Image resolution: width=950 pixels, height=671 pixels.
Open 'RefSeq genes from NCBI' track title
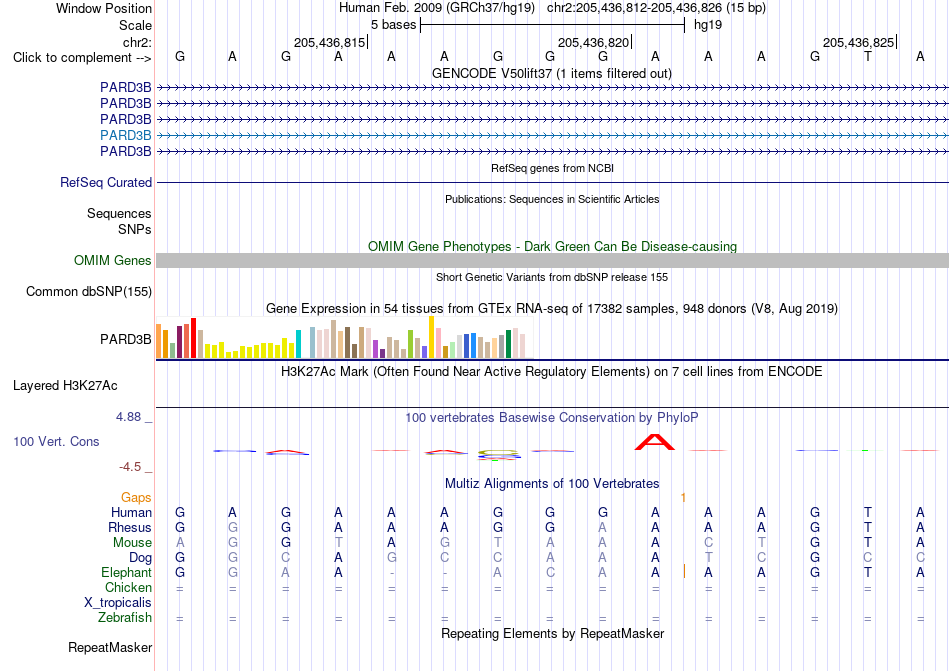[552, 168]
